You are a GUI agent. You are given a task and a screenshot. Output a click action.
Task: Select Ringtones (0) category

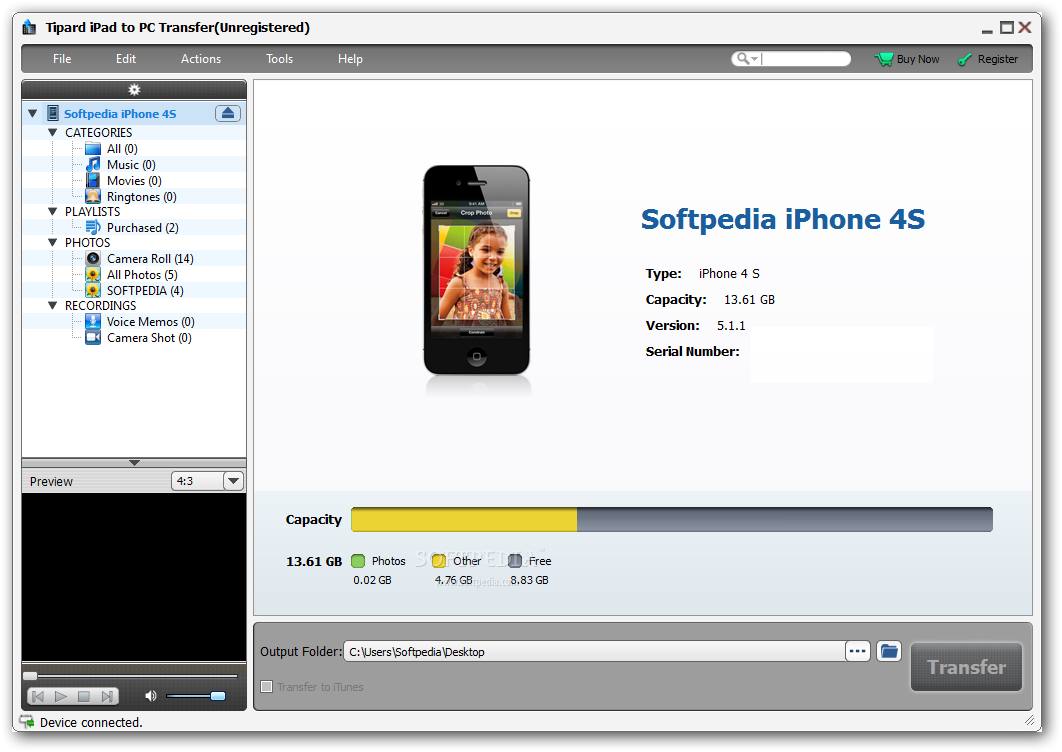tap(142, 196)
